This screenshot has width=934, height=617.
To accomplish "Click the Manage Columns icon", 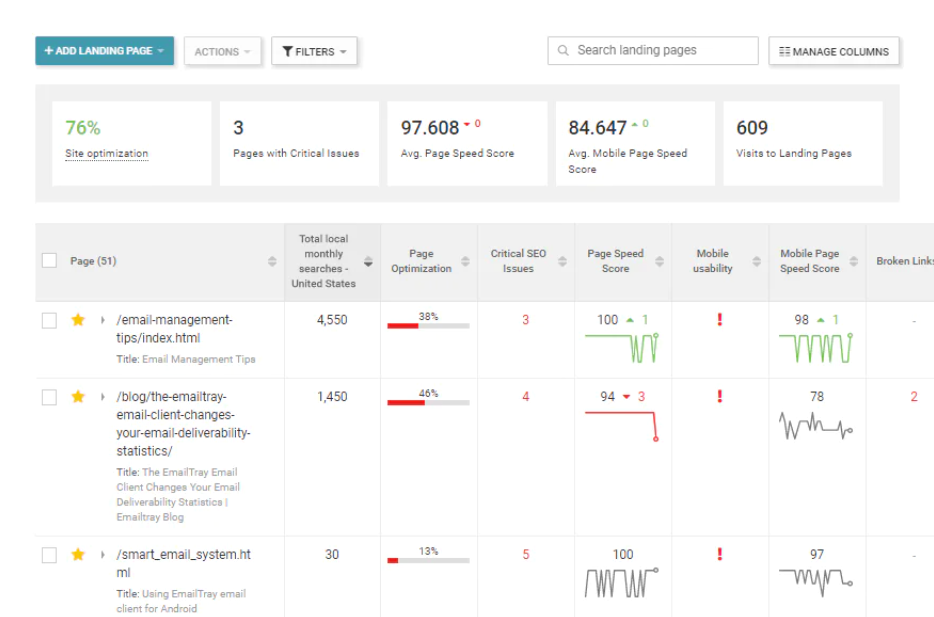I will pos(783,51).
